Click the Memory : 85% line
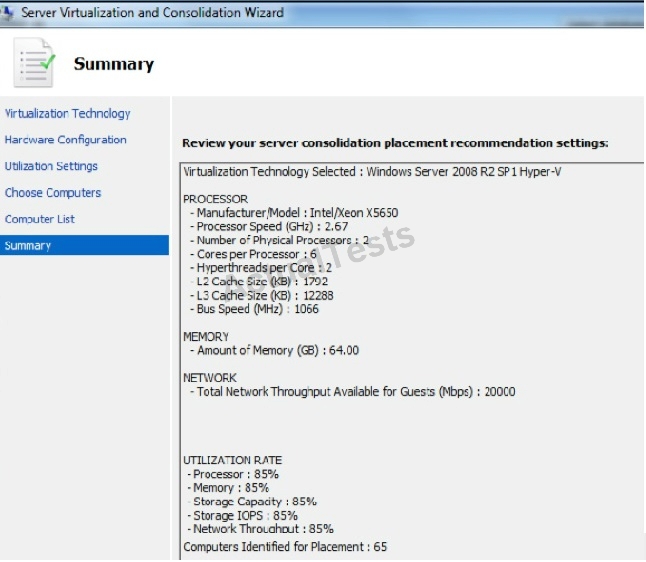646x562 pixels. [228, 487]
